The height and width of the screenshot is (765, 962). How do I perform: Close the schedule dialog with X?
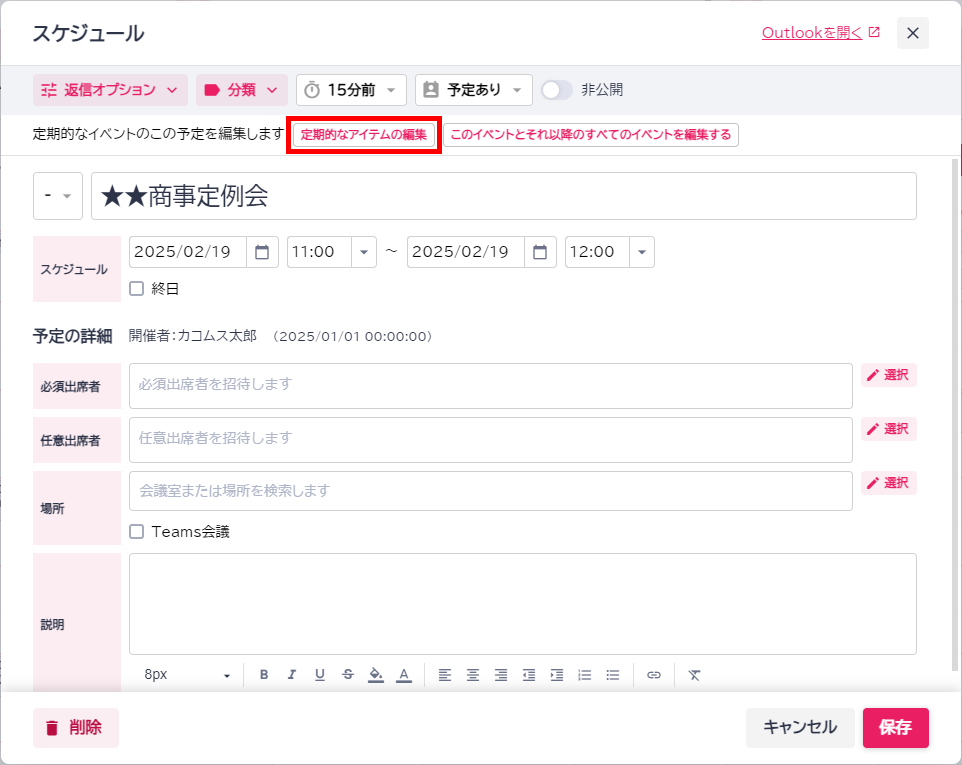tap(913, 33)
